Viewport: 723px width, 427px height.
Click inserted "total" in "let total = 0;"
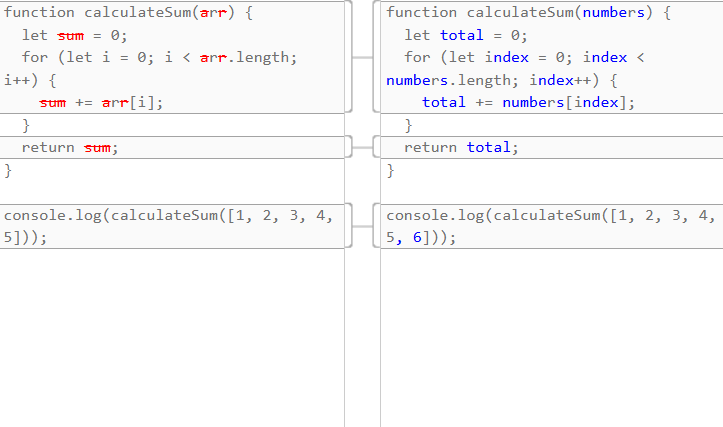point(462,35)
